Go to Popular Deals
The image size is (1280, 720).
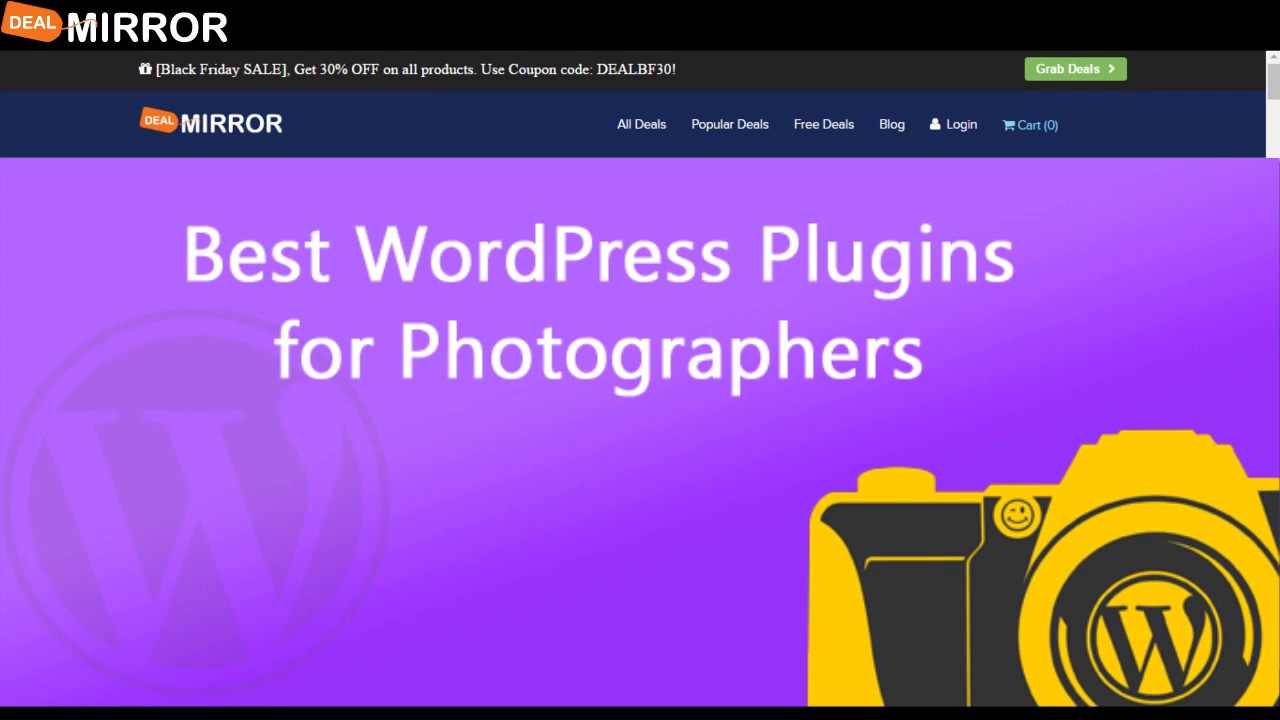(730, 124)
